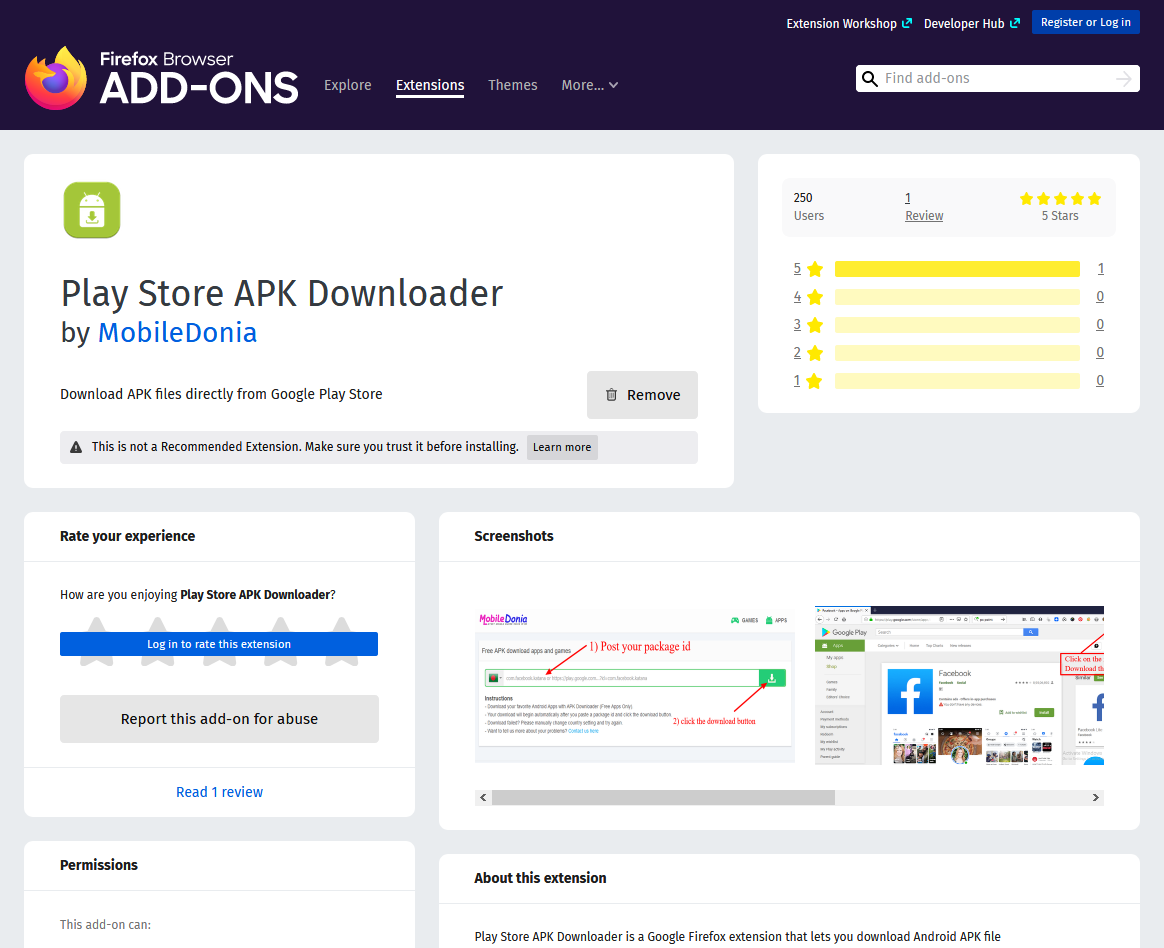This screenshot has width=1164, height=948.
Task: Switch to the Themes tab
Action: (x=512, y=85)
